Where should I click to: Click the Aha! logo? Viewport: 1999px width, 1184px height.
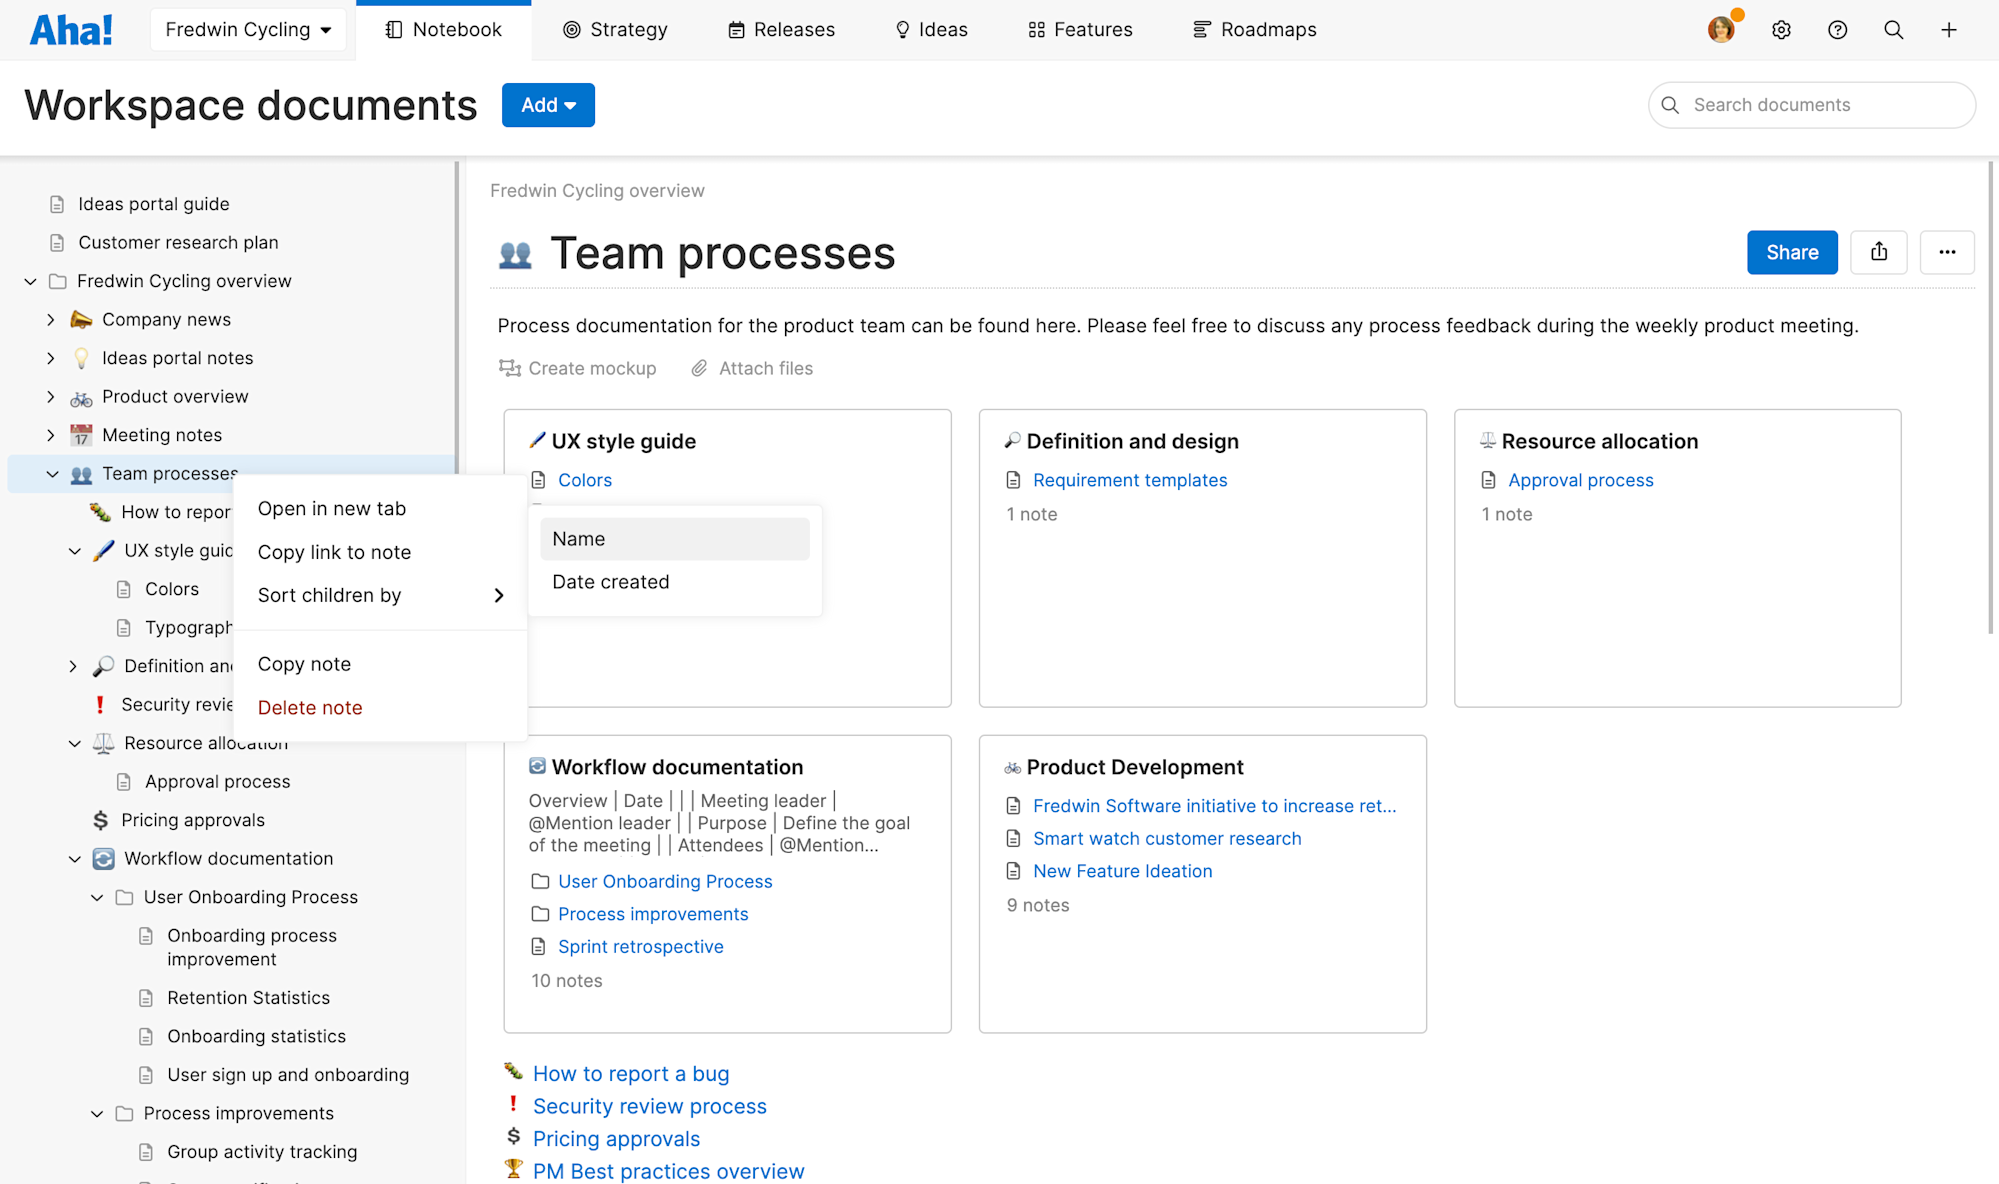coord(70,28)
